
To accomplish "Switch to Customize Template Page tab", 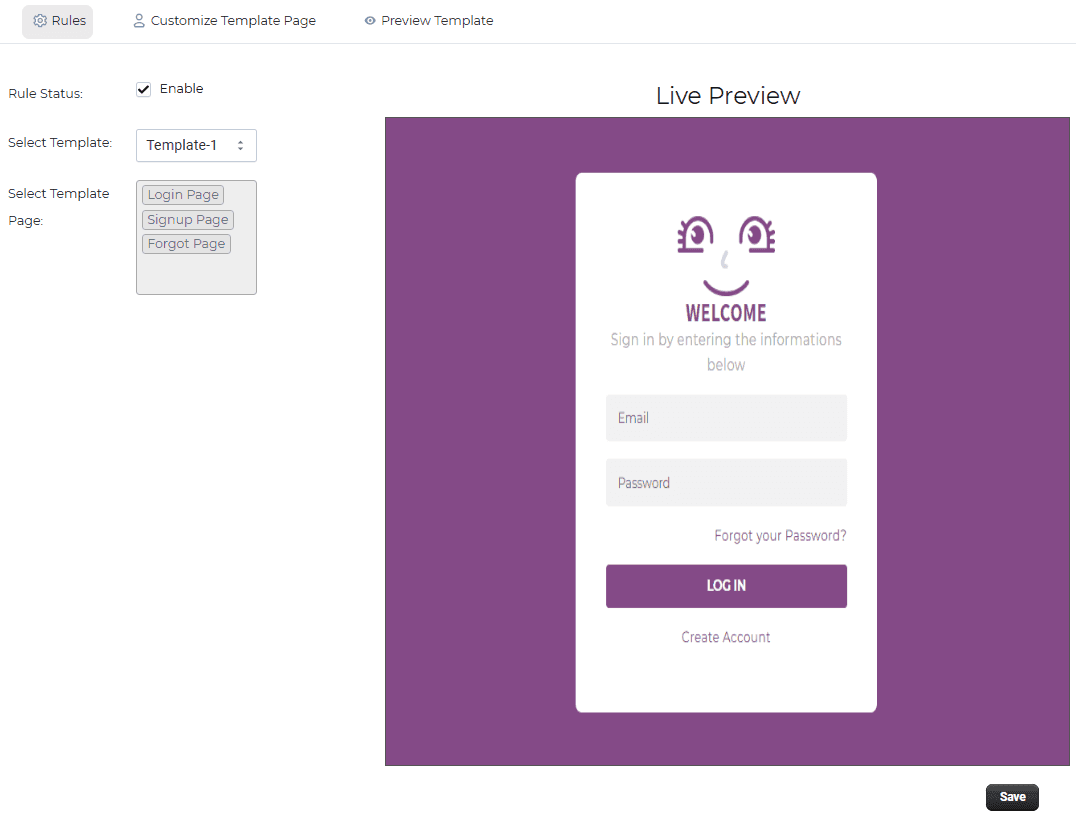I will point(224,21).
